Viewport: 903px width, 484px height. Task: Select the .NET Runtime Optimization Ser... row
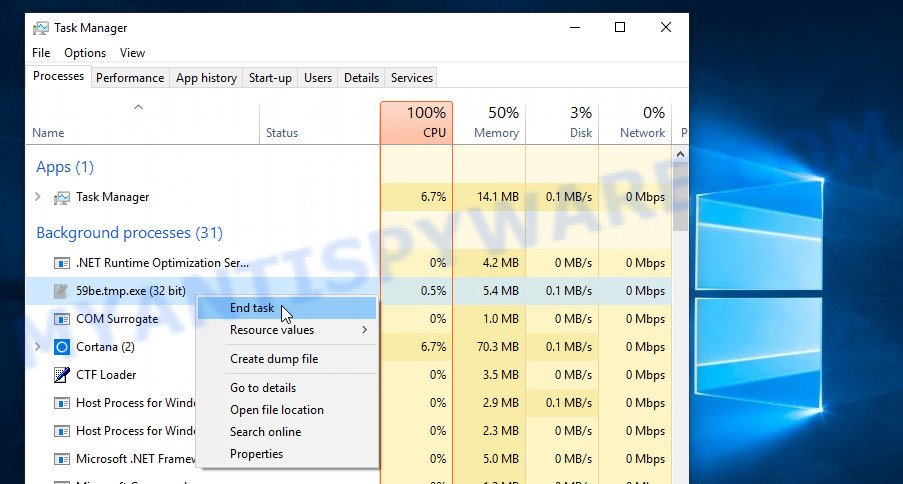coord(349,263)
